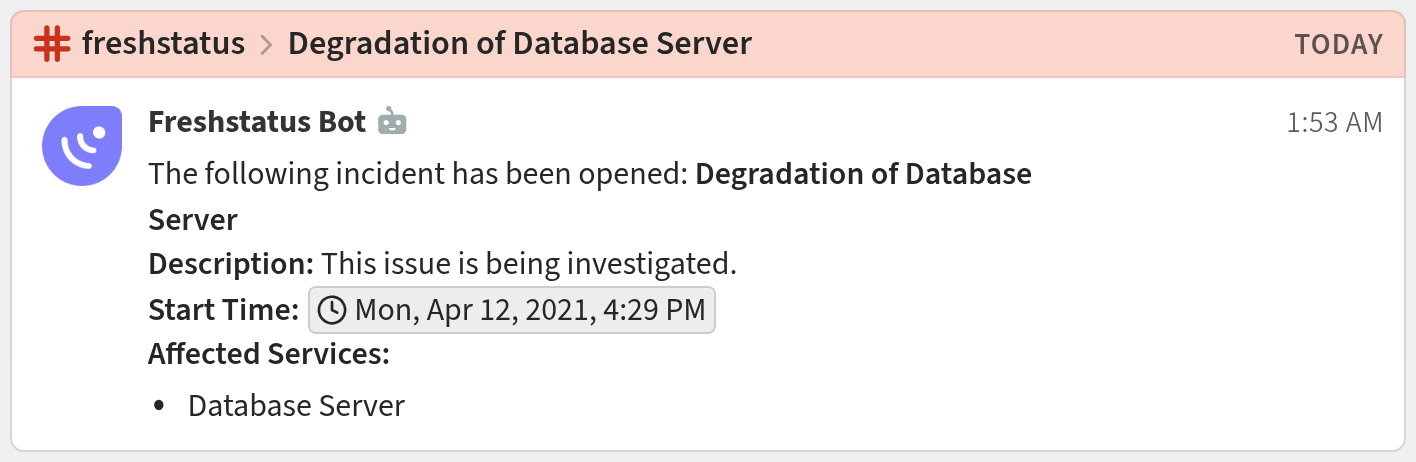
Task: Click the bullet point before Database Server
Action: click(x=159, y=407)
